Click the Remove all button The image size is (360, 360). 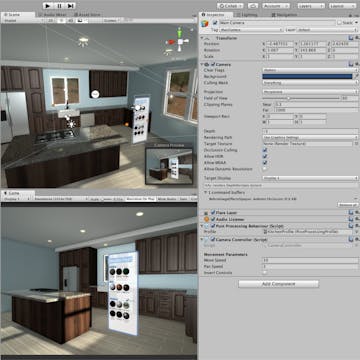[x=348, y=205]
